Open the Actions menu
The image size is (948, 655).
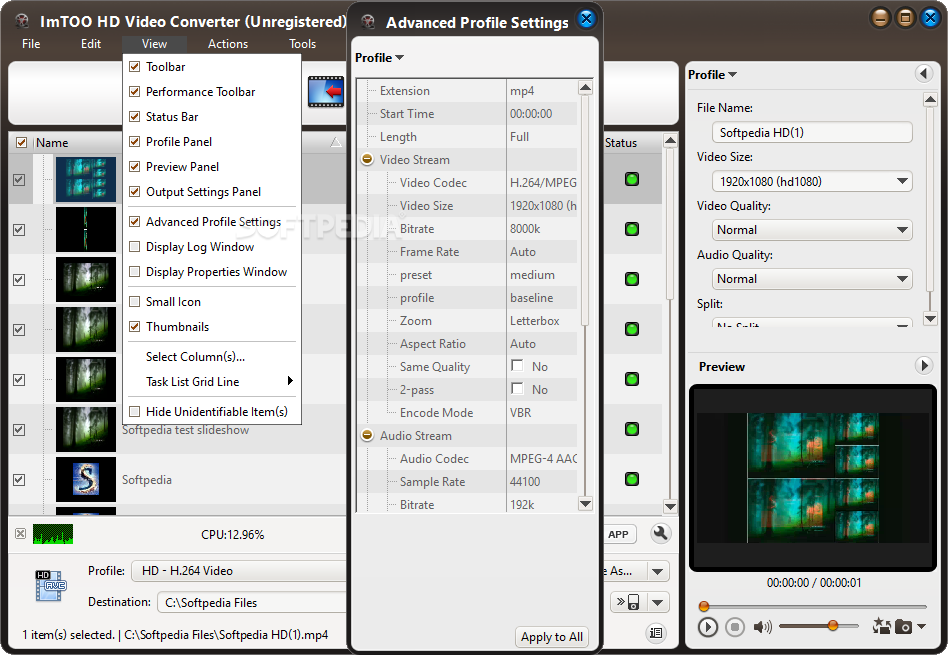227,44
